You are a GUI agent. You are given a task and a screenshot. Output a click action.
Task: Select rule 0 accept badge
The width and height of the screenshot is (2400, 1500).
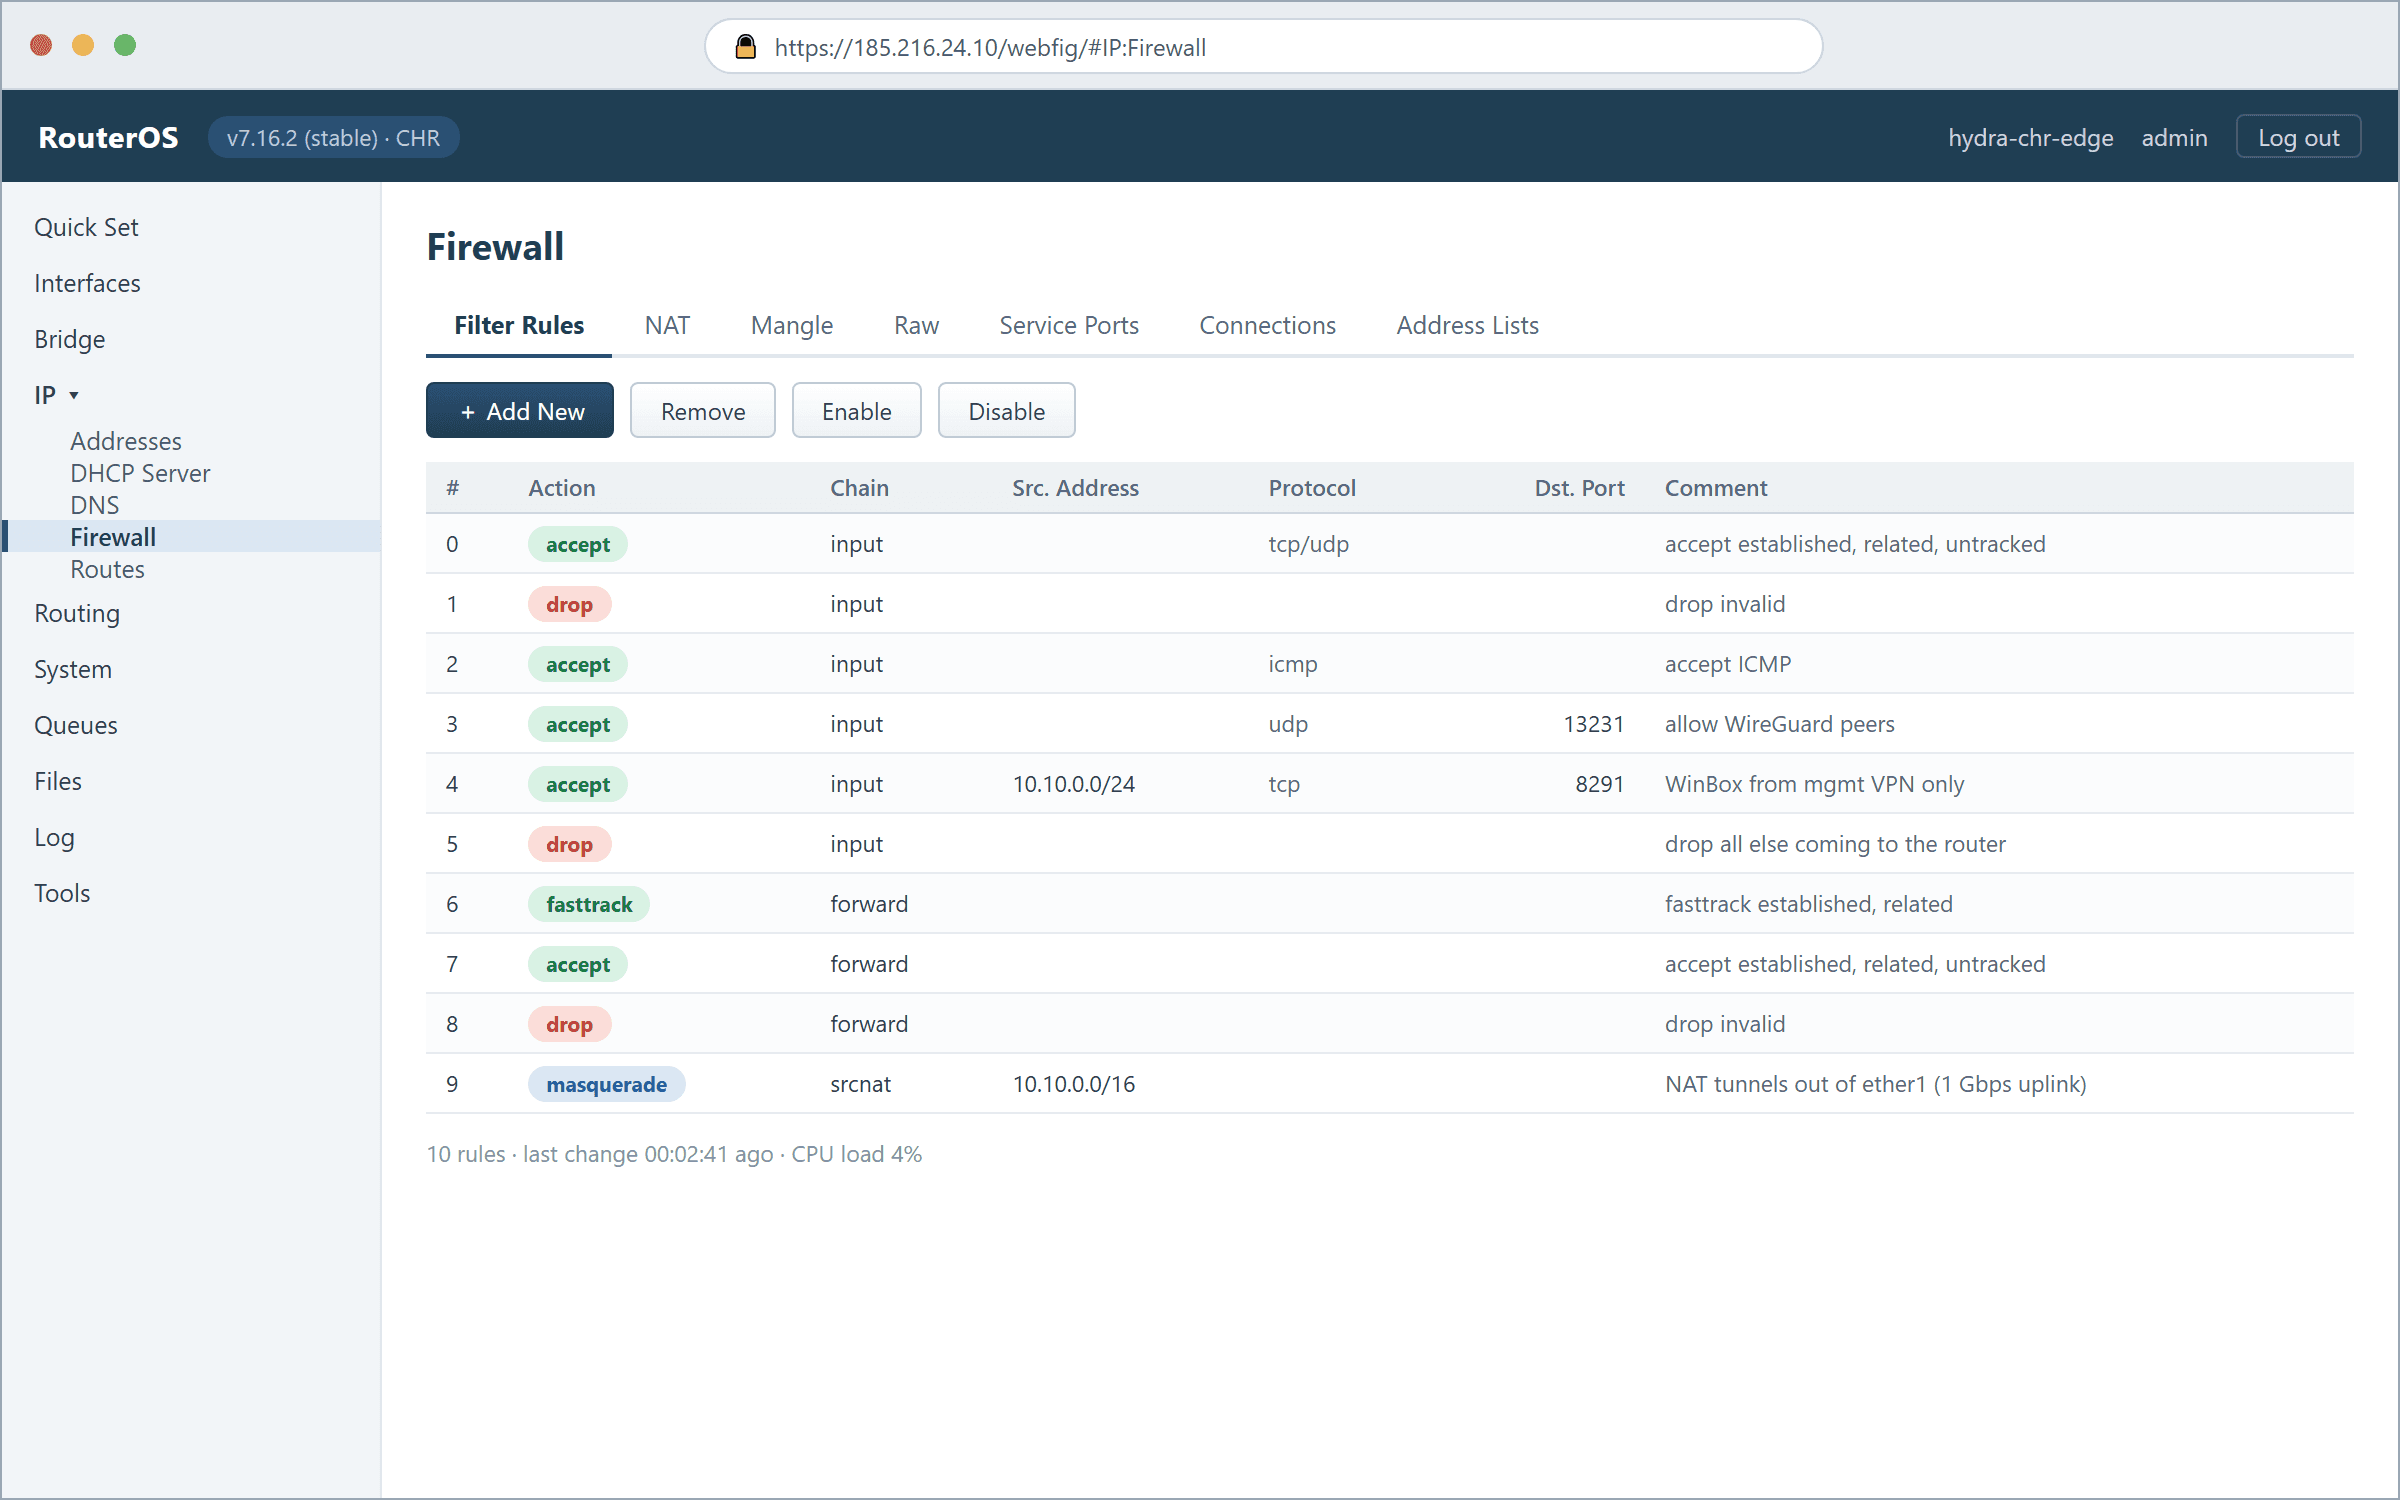click(x=577, y=544)
